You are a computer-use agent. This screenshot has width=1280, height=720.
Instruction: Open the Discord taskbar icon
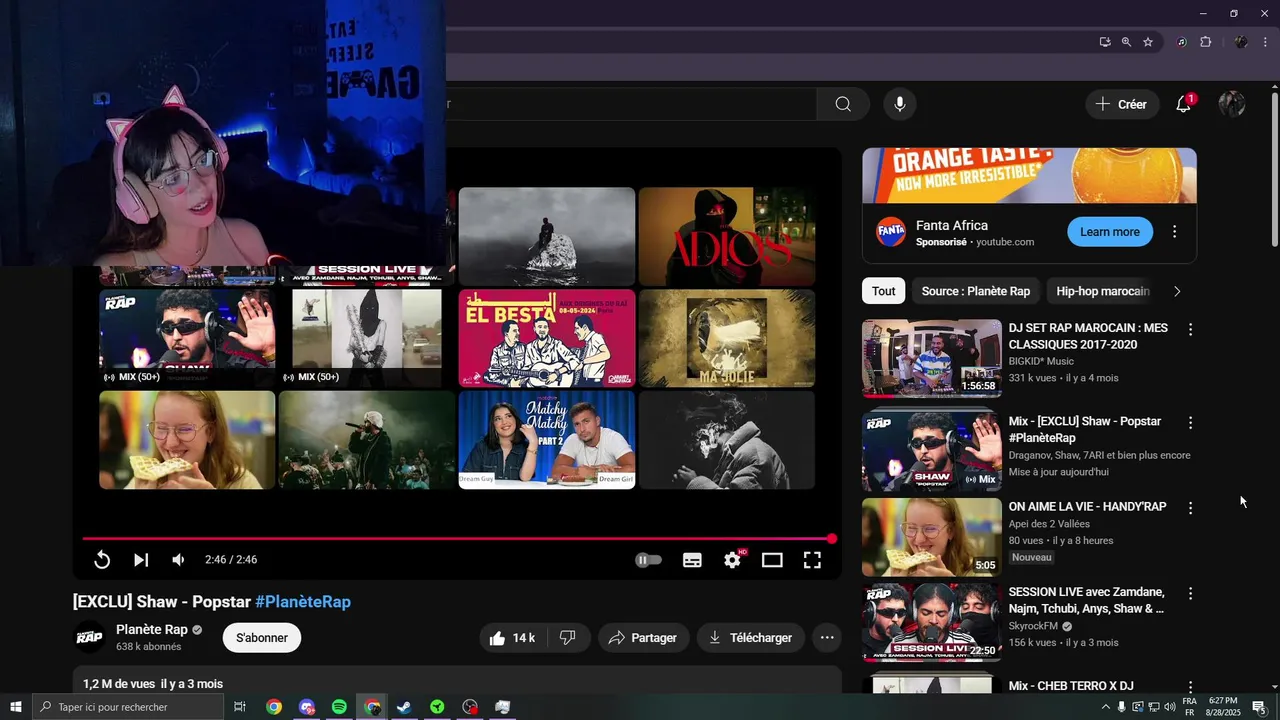pyautogui.click(x=307, y=707)
